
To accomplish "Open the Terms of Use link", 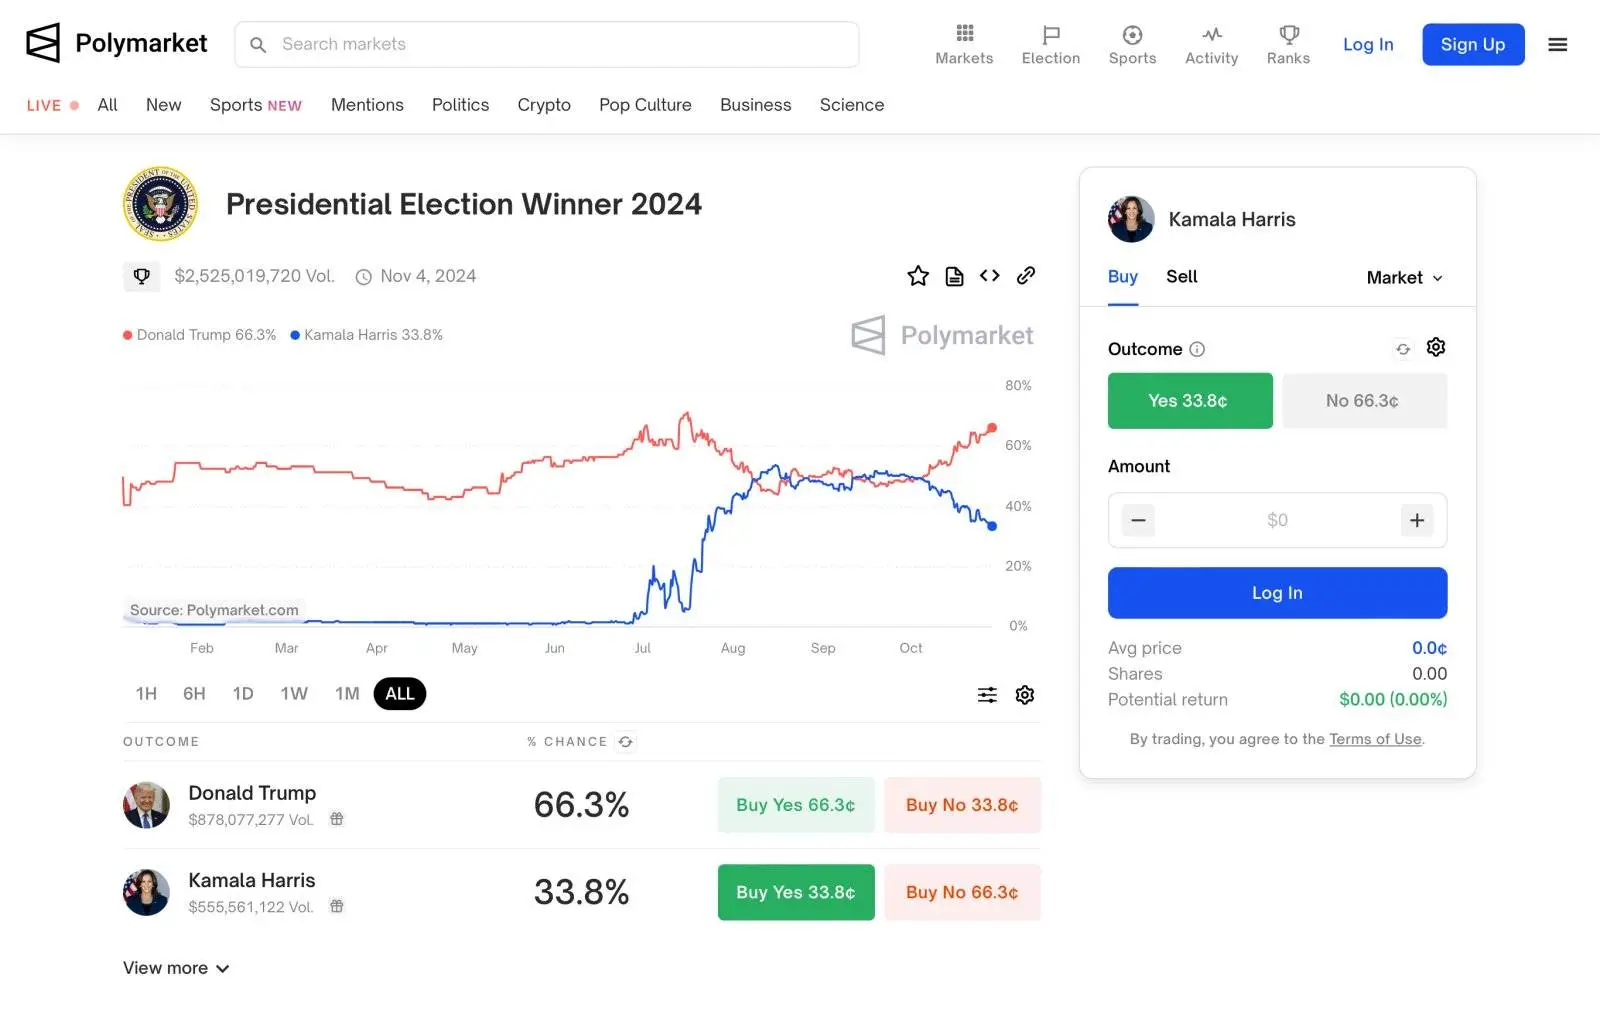I will click(x=1375, y=739).
